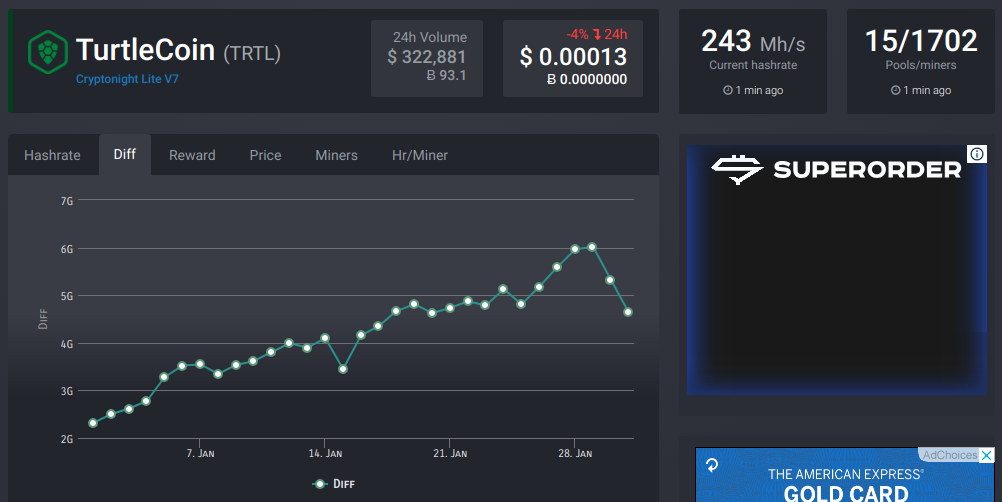
Task: Click the first data point near 2G
Action: 93,423
